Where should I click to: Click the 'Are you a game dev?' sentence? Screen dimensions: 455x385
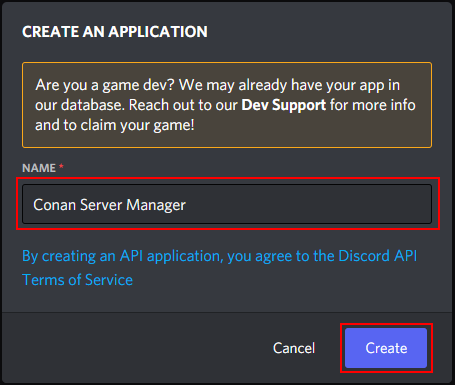[x=105, y=85]
